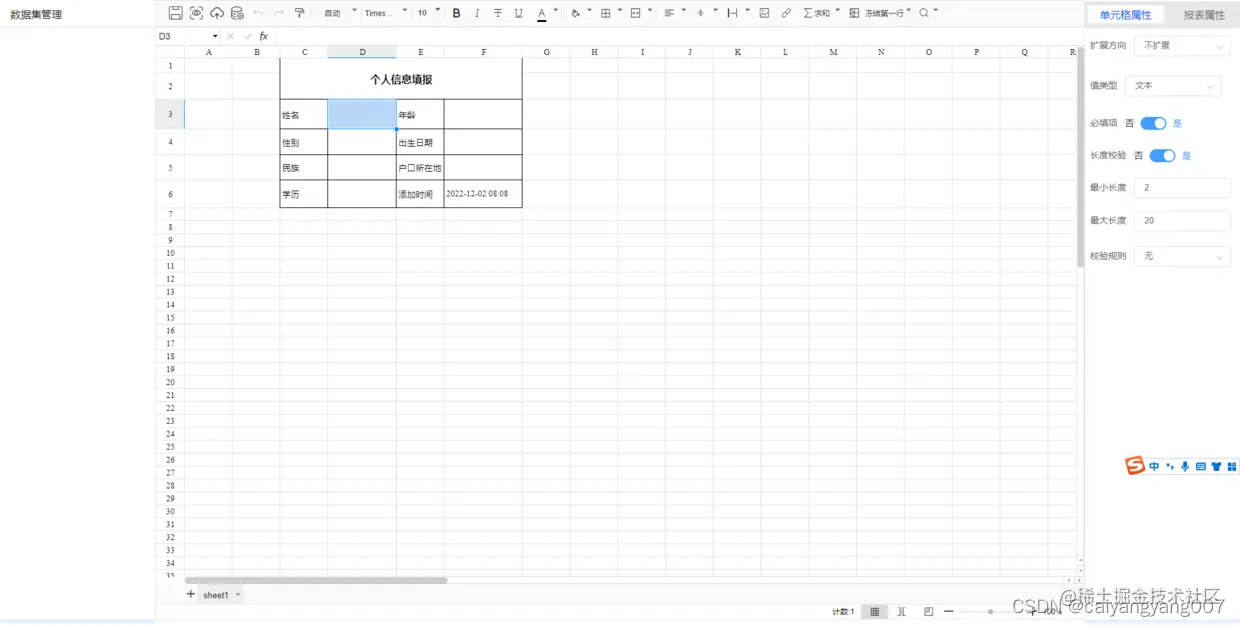Click the text wrap icon
The height and width of the screenshot is (626, 1240).
pos(733,13)
